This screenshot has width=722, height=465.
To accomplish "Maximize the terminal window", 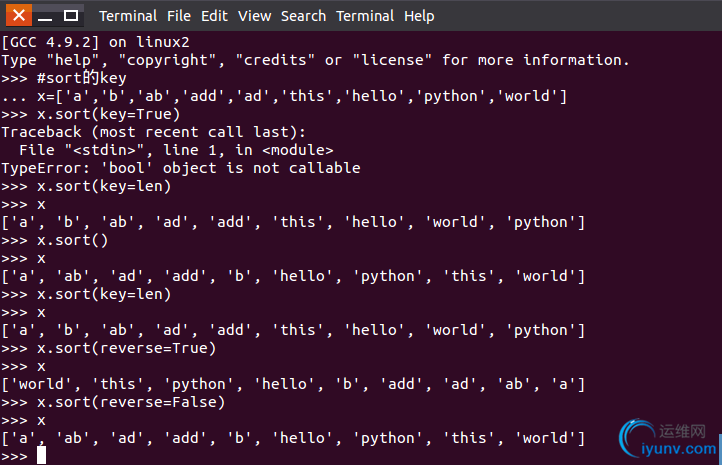I will click(70, 16).
